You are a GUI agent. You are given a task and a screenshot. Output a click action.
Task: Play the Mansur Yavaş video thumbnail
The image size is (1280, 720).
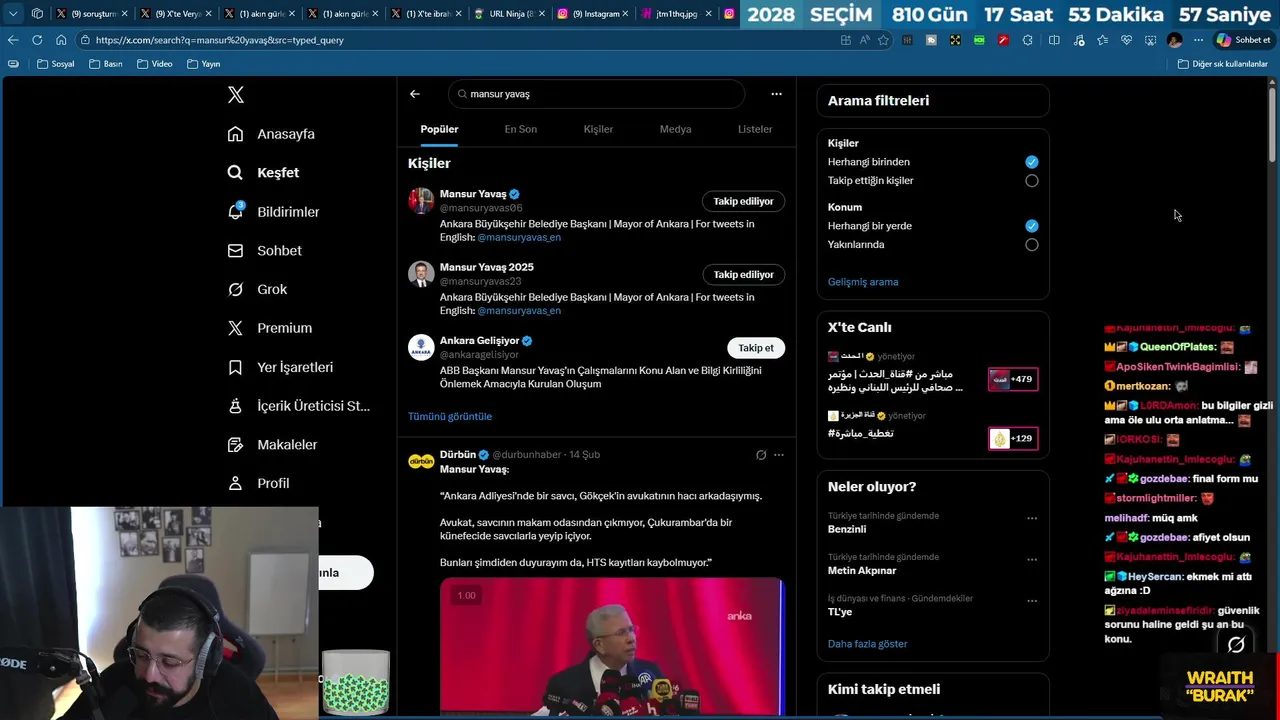tap(611, 646)
